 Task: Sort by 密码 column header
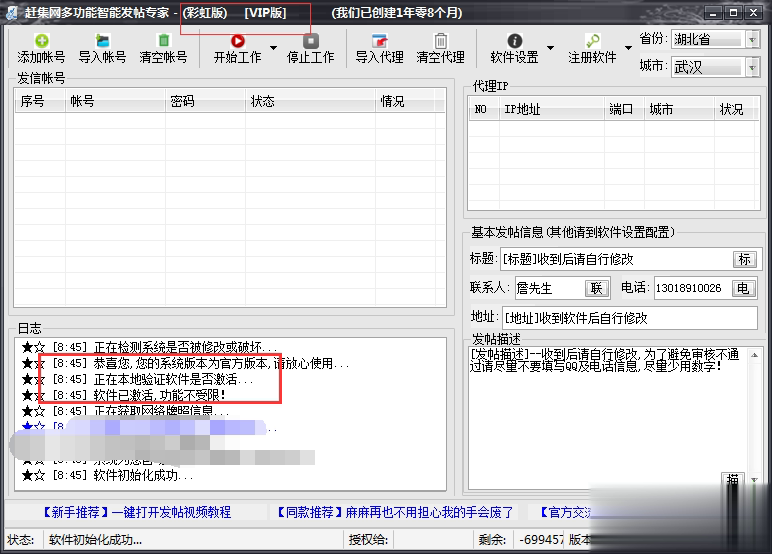205,101
